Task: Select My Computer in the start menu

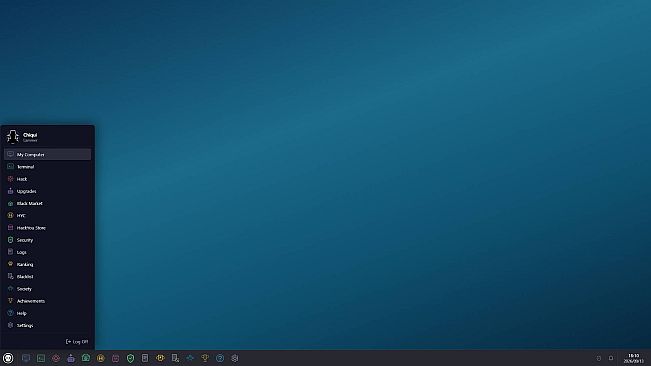Action: pyautogui.click(x=47, y=154)
